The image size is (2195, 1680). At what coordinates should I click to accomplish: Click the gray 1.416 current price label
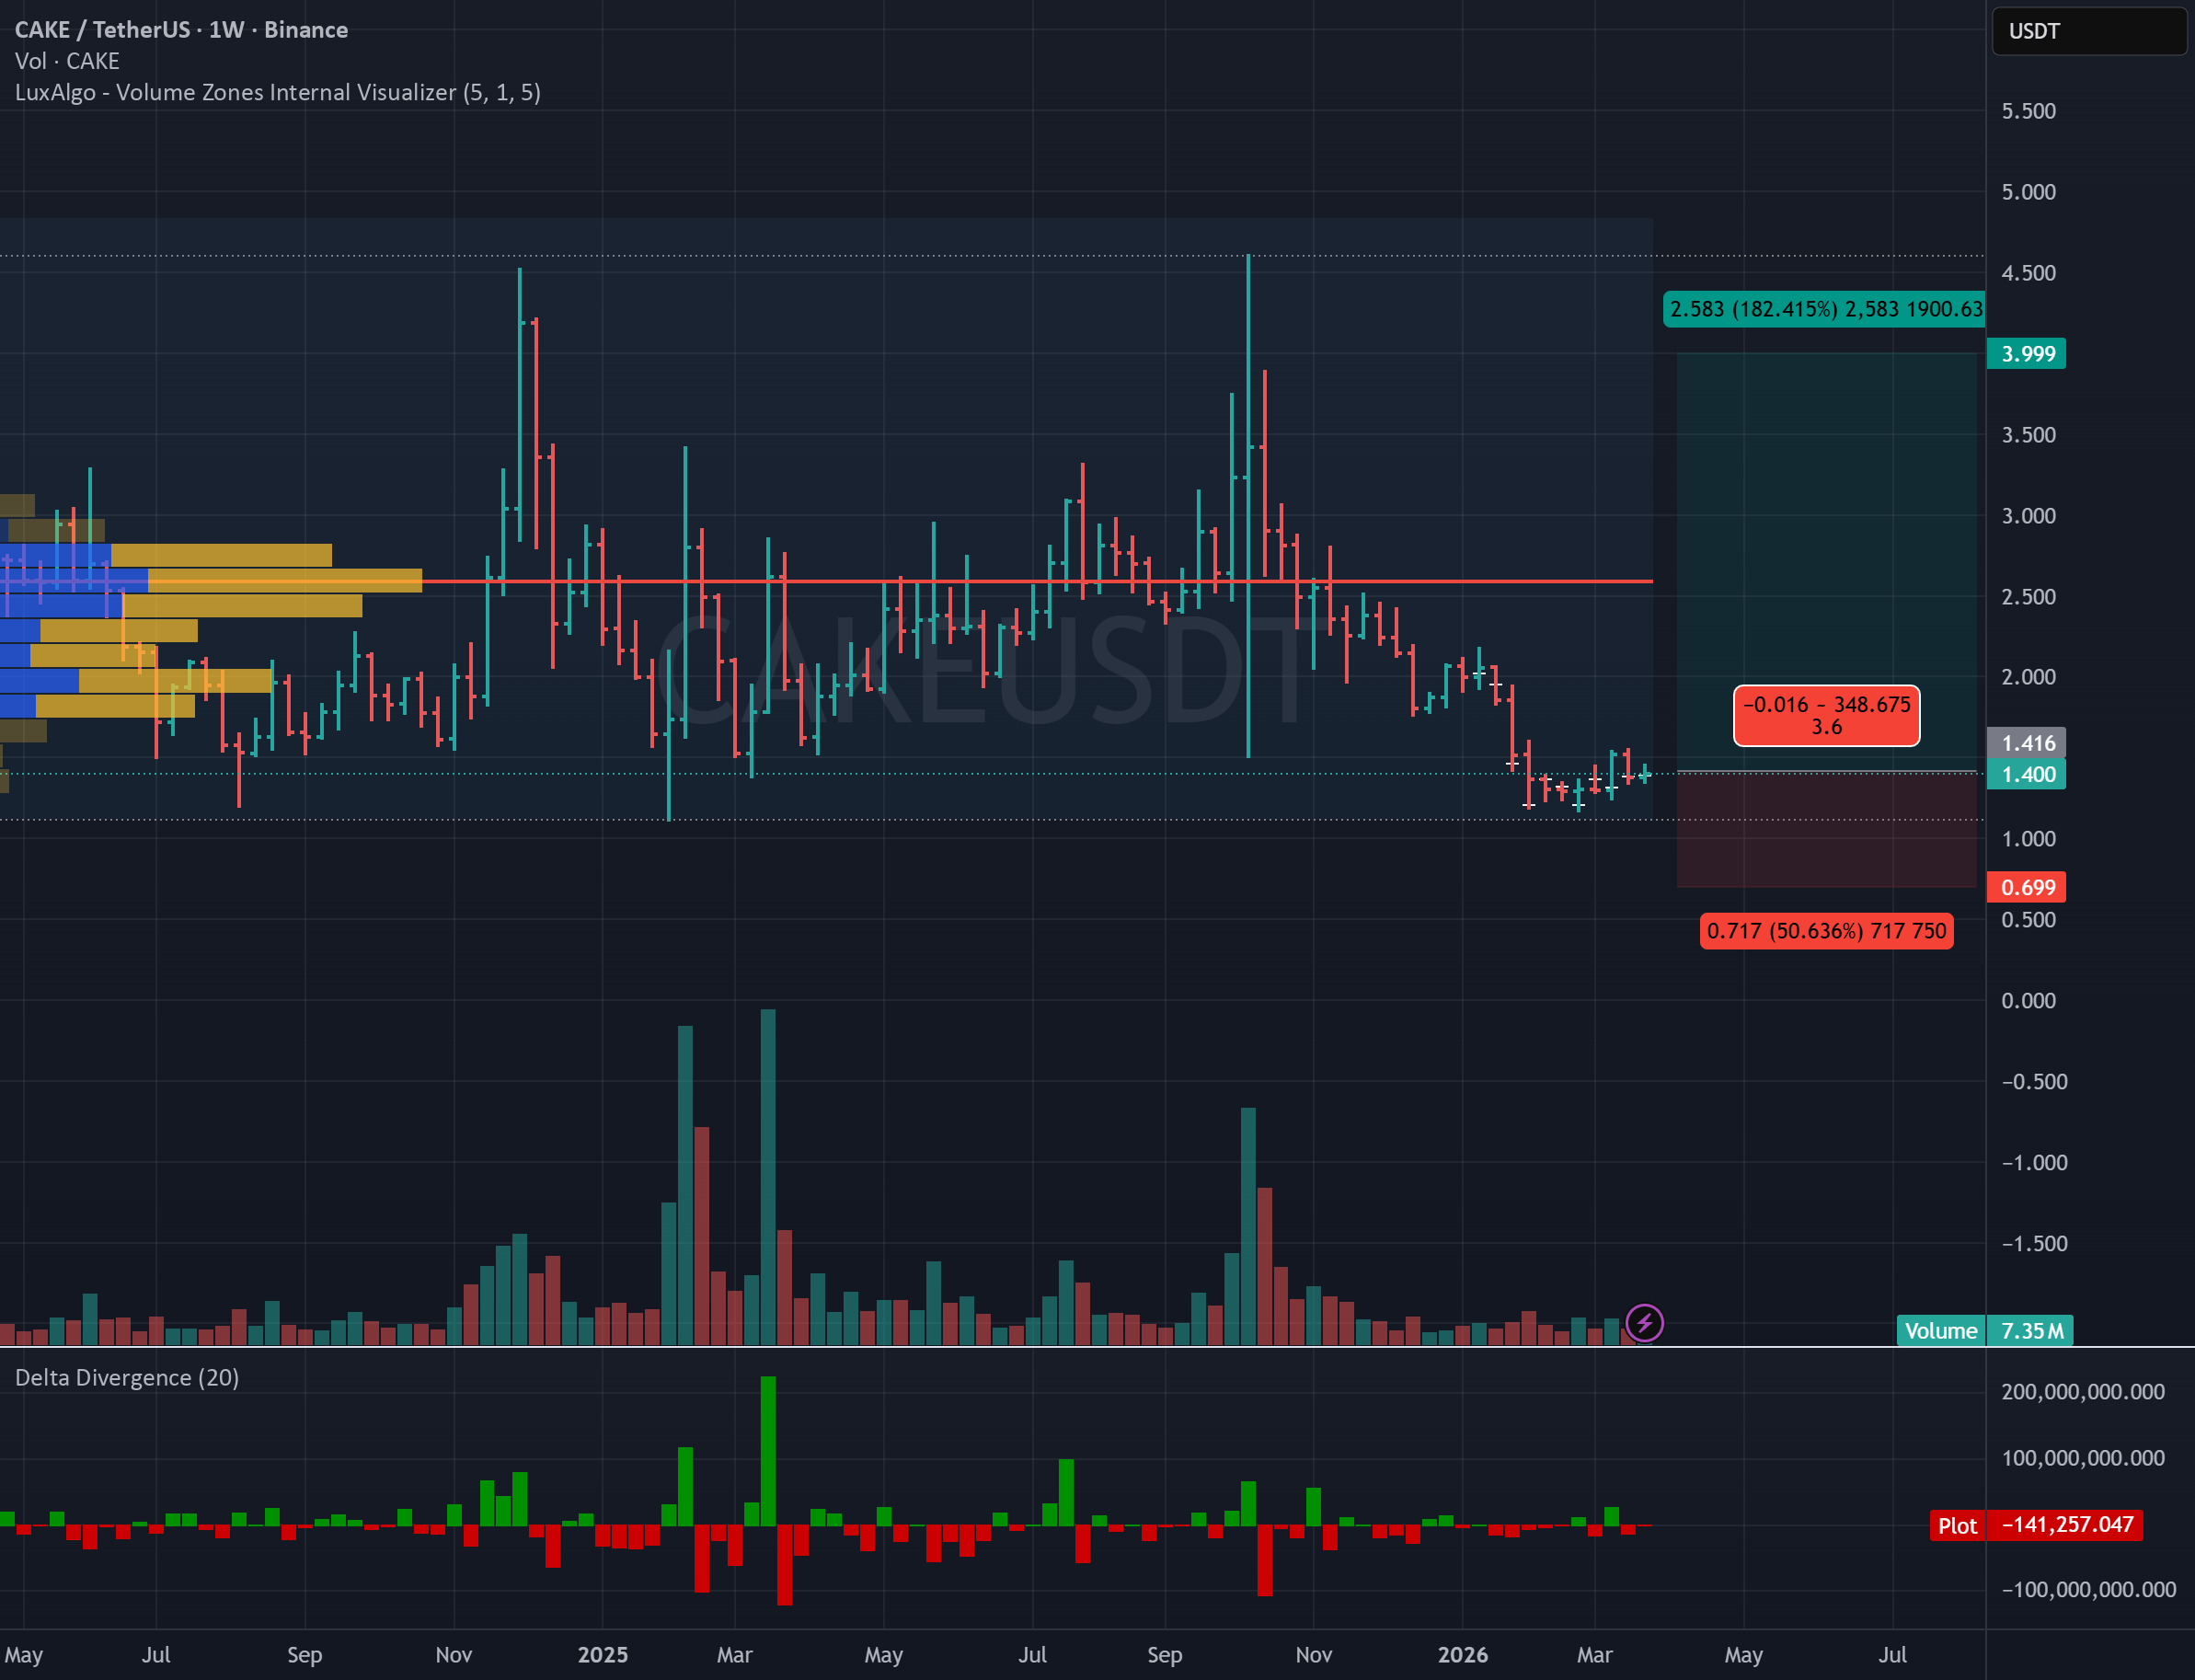click(x=2026, y=743)
